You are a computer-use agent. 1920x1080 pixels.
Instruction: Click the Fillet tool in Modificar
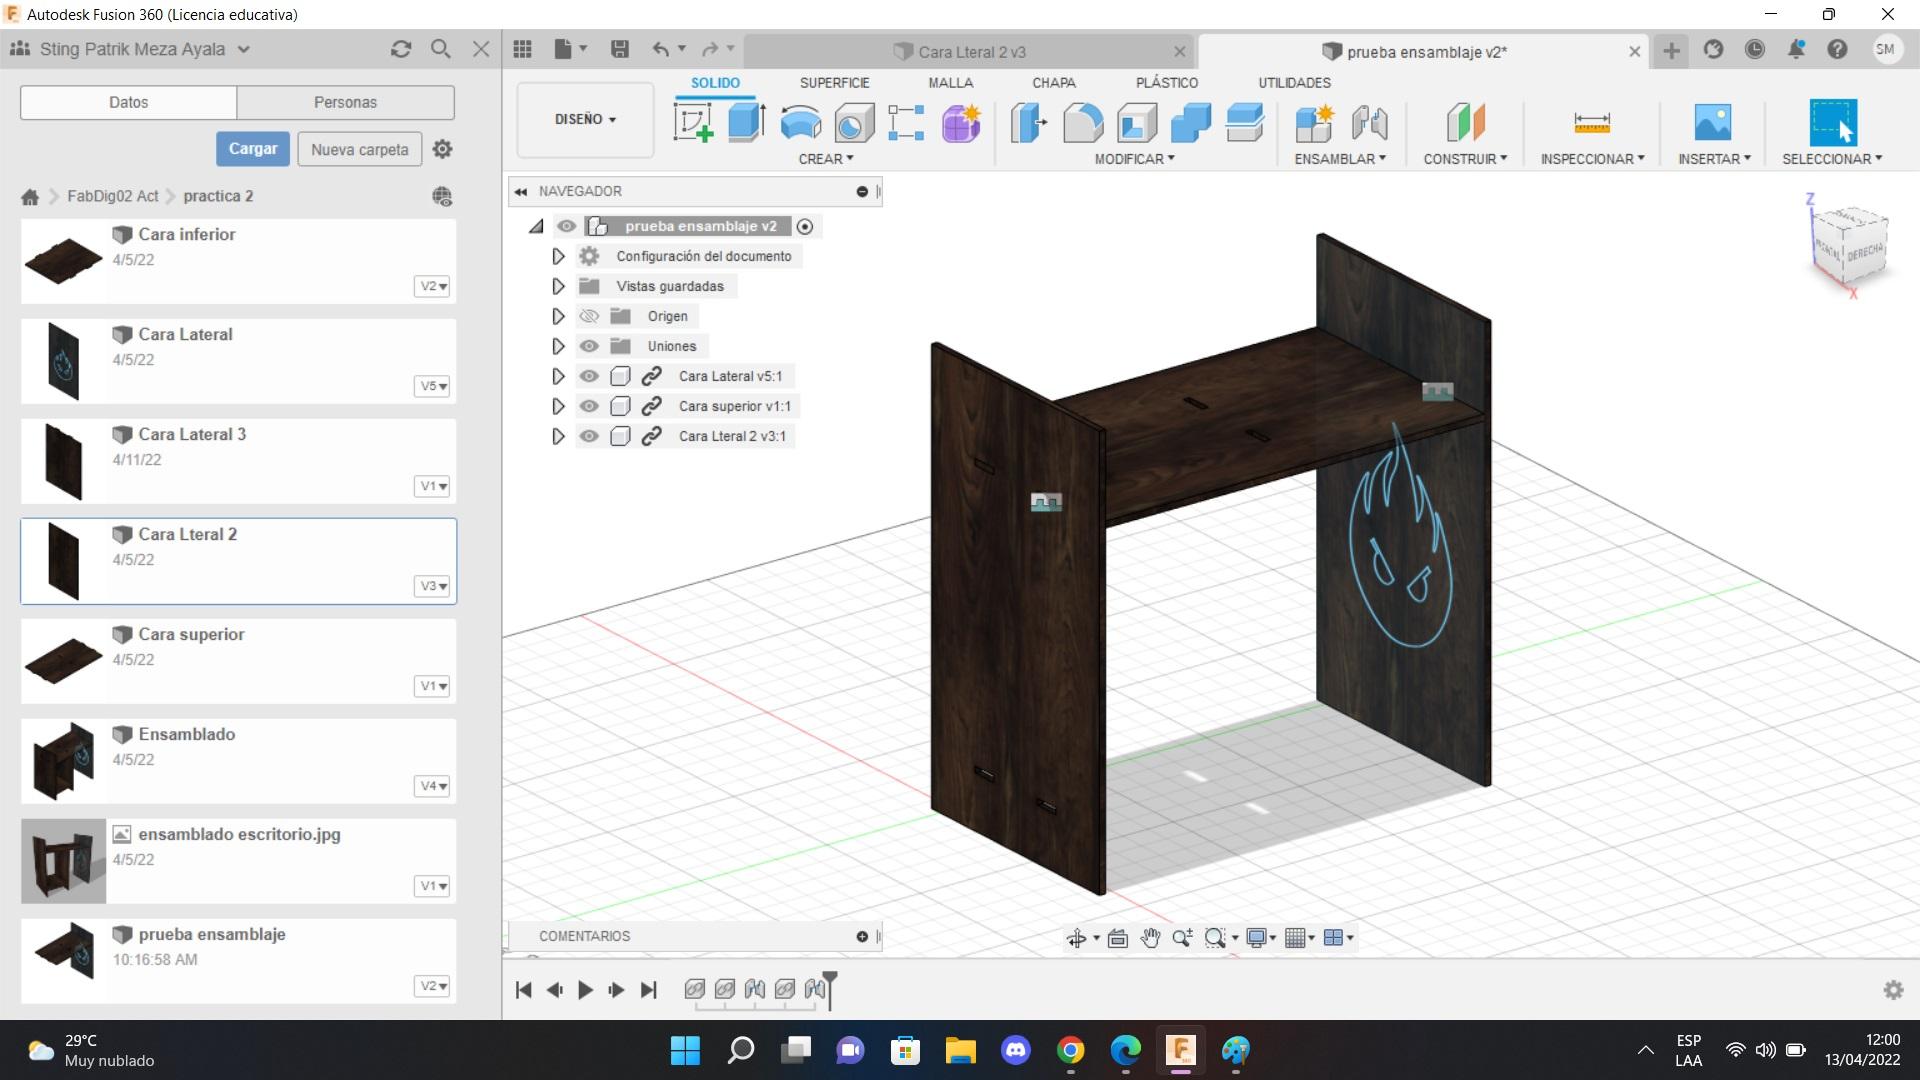[1083, 123]
